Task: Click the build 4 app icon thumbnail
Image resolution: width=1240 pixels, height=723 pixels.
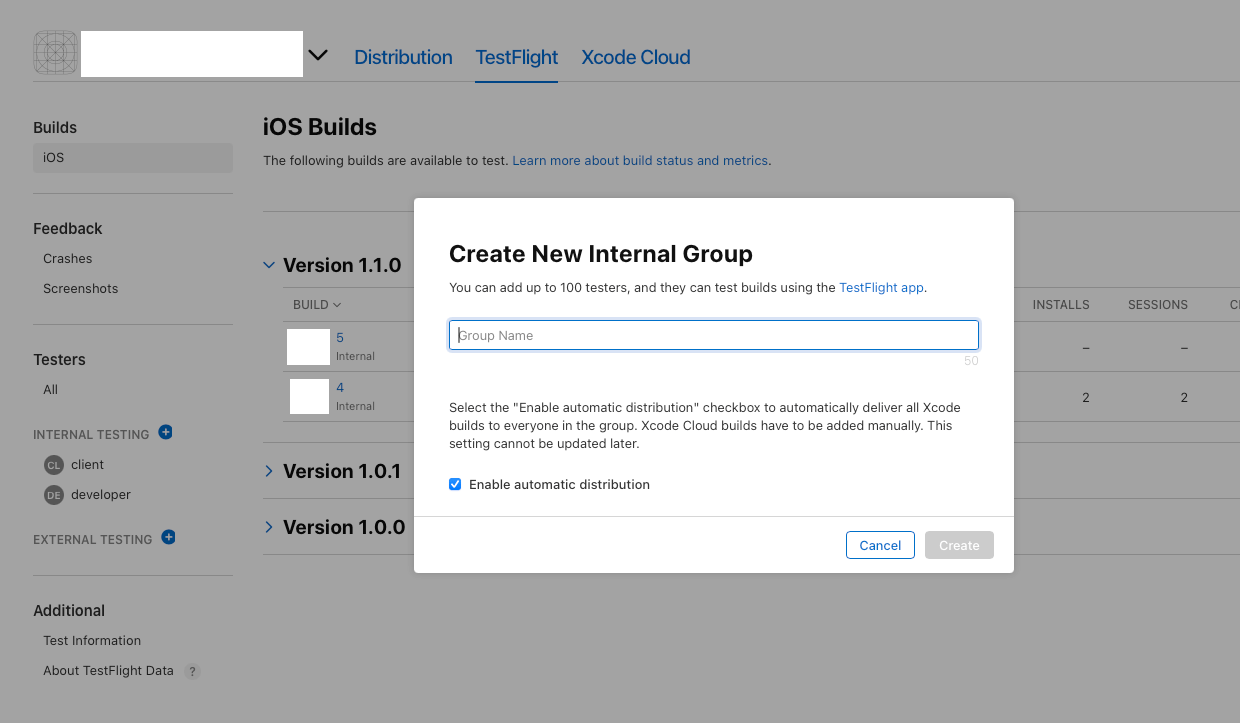Action: (x=309, y=396)
